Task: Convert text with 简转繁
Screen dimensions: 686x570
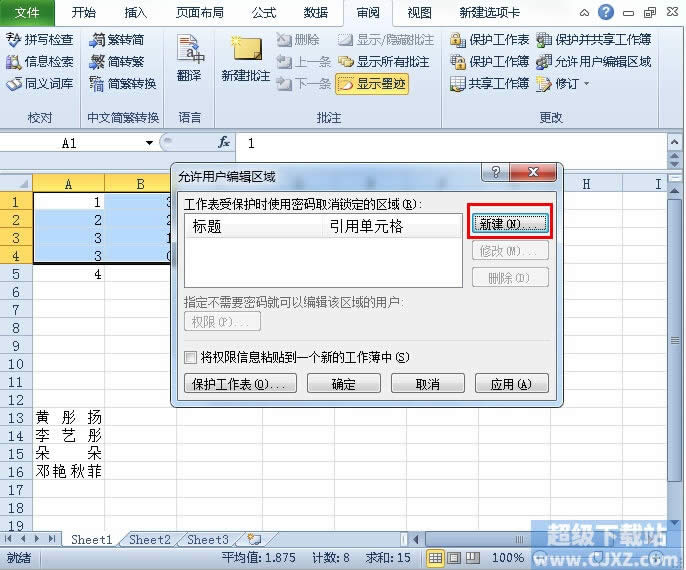Action: [x=116, y=62]
